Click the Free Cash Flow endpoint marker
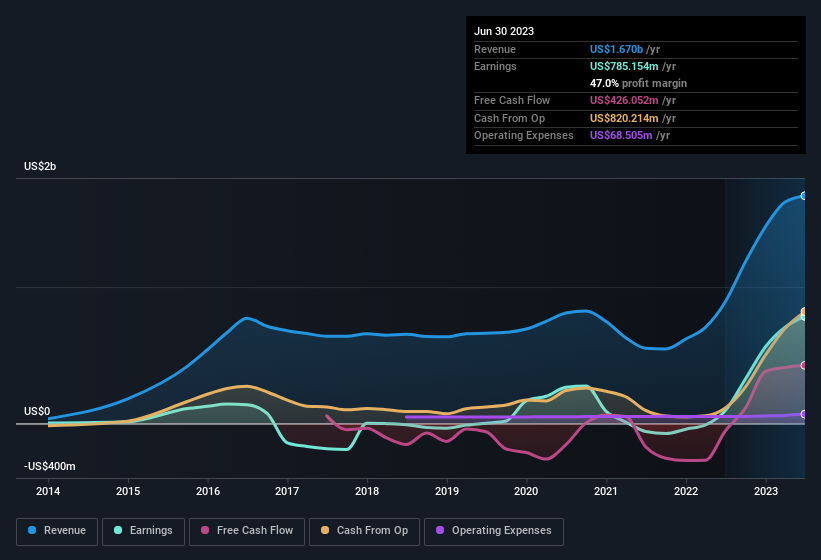Image resolution: width=821 pixels, height=560 pixels. tap(804, 366)
